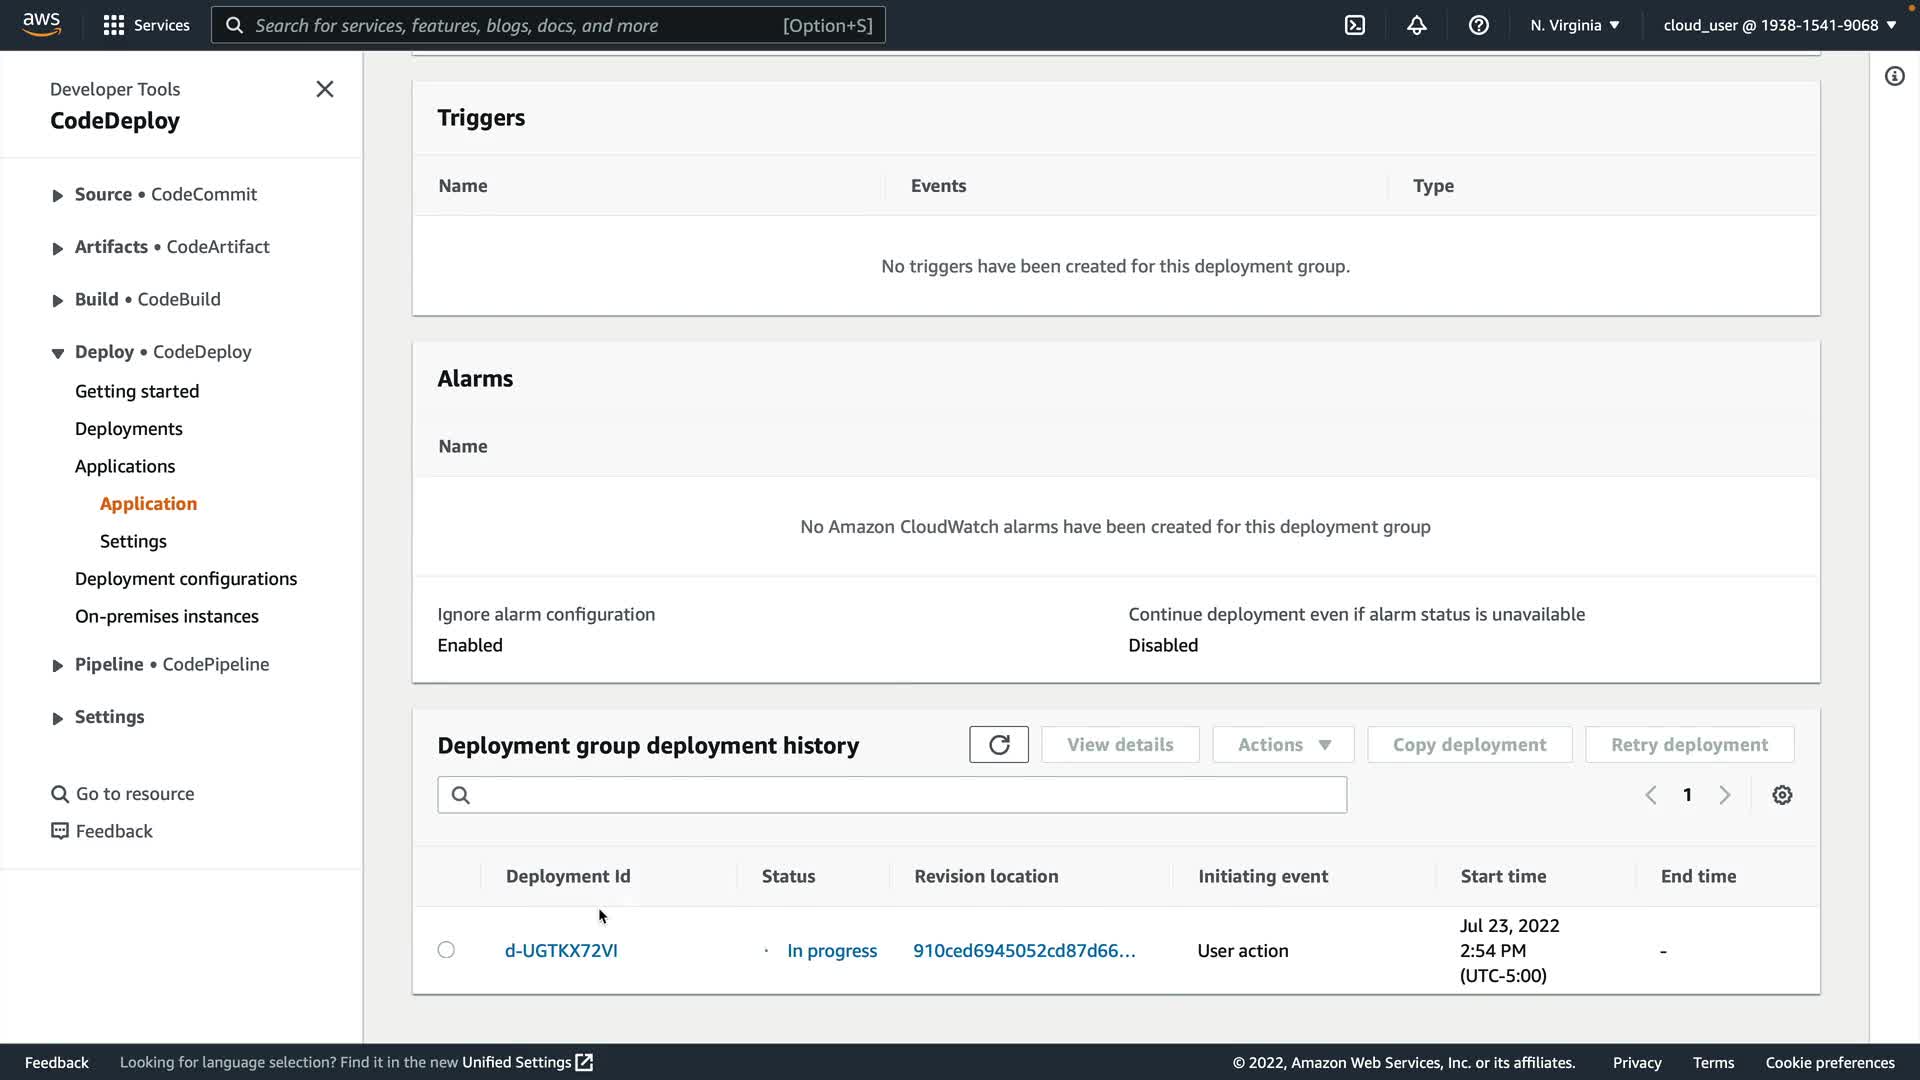Open AWS CloudShell icon in top bar
This screenshot has width=1920, height=1080.
[x=1355, y=25]
